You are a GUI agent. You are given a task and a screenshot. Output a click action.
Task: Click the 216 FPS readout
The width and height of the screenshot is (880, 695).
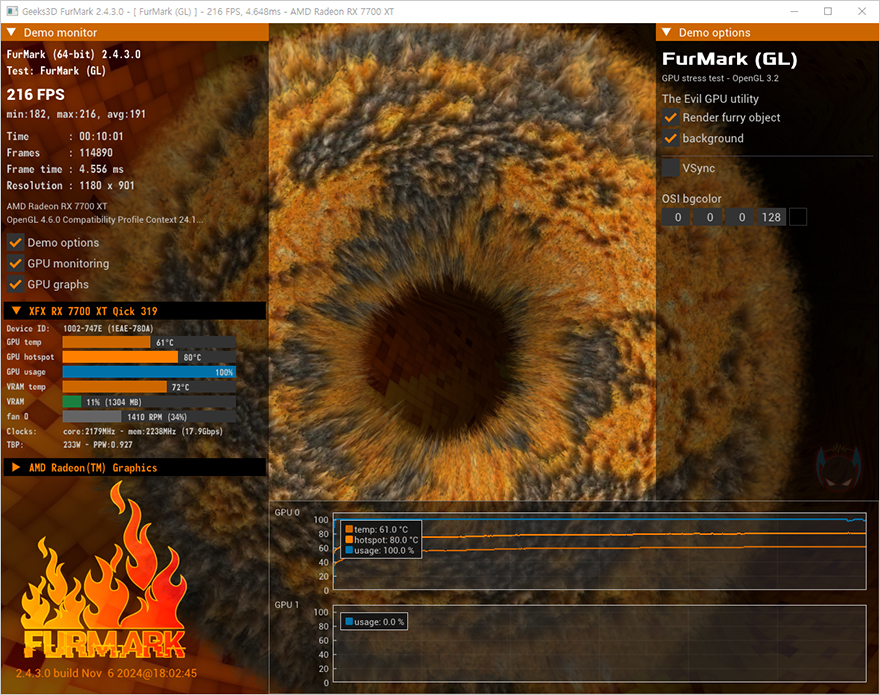click(x=35, y=94)
